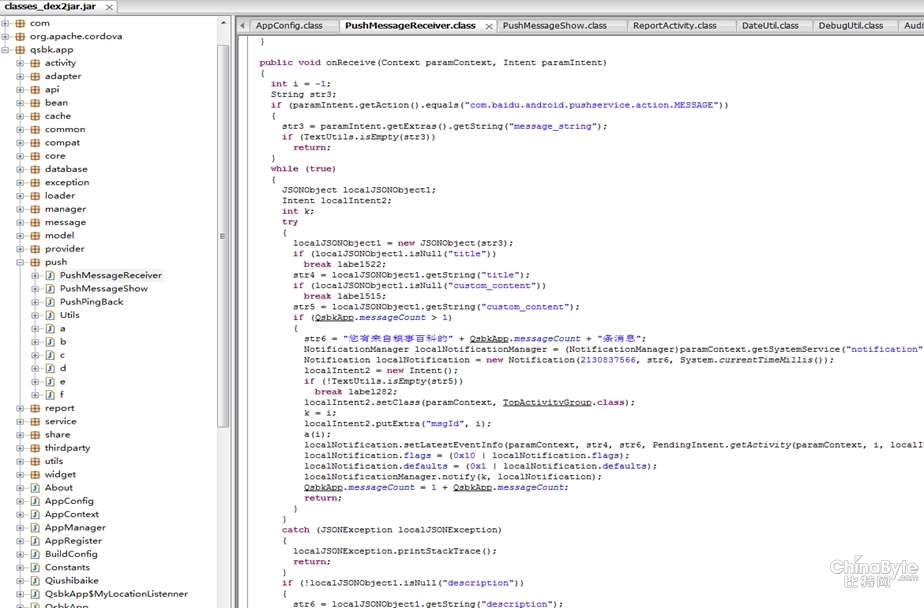Click the manager package icon
The image size is (924, 608).
point(35,209)
